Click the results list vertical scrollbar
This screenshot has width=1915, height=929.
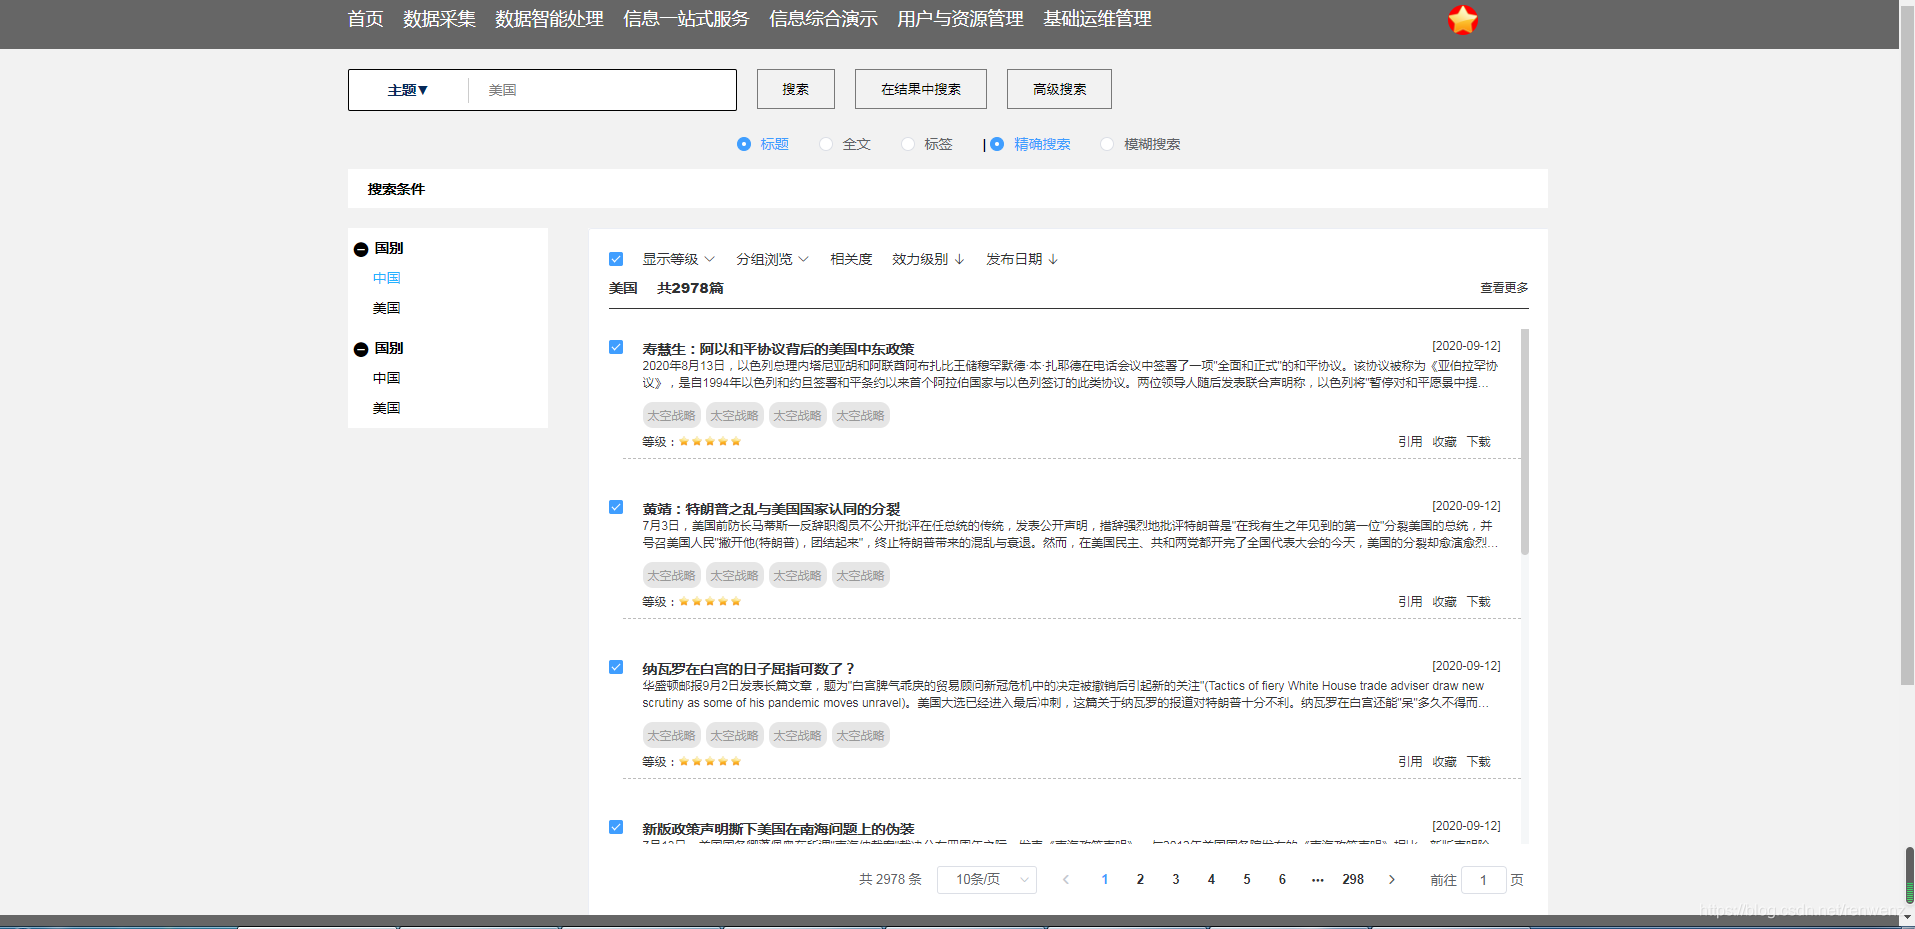tap(1525, 442)
